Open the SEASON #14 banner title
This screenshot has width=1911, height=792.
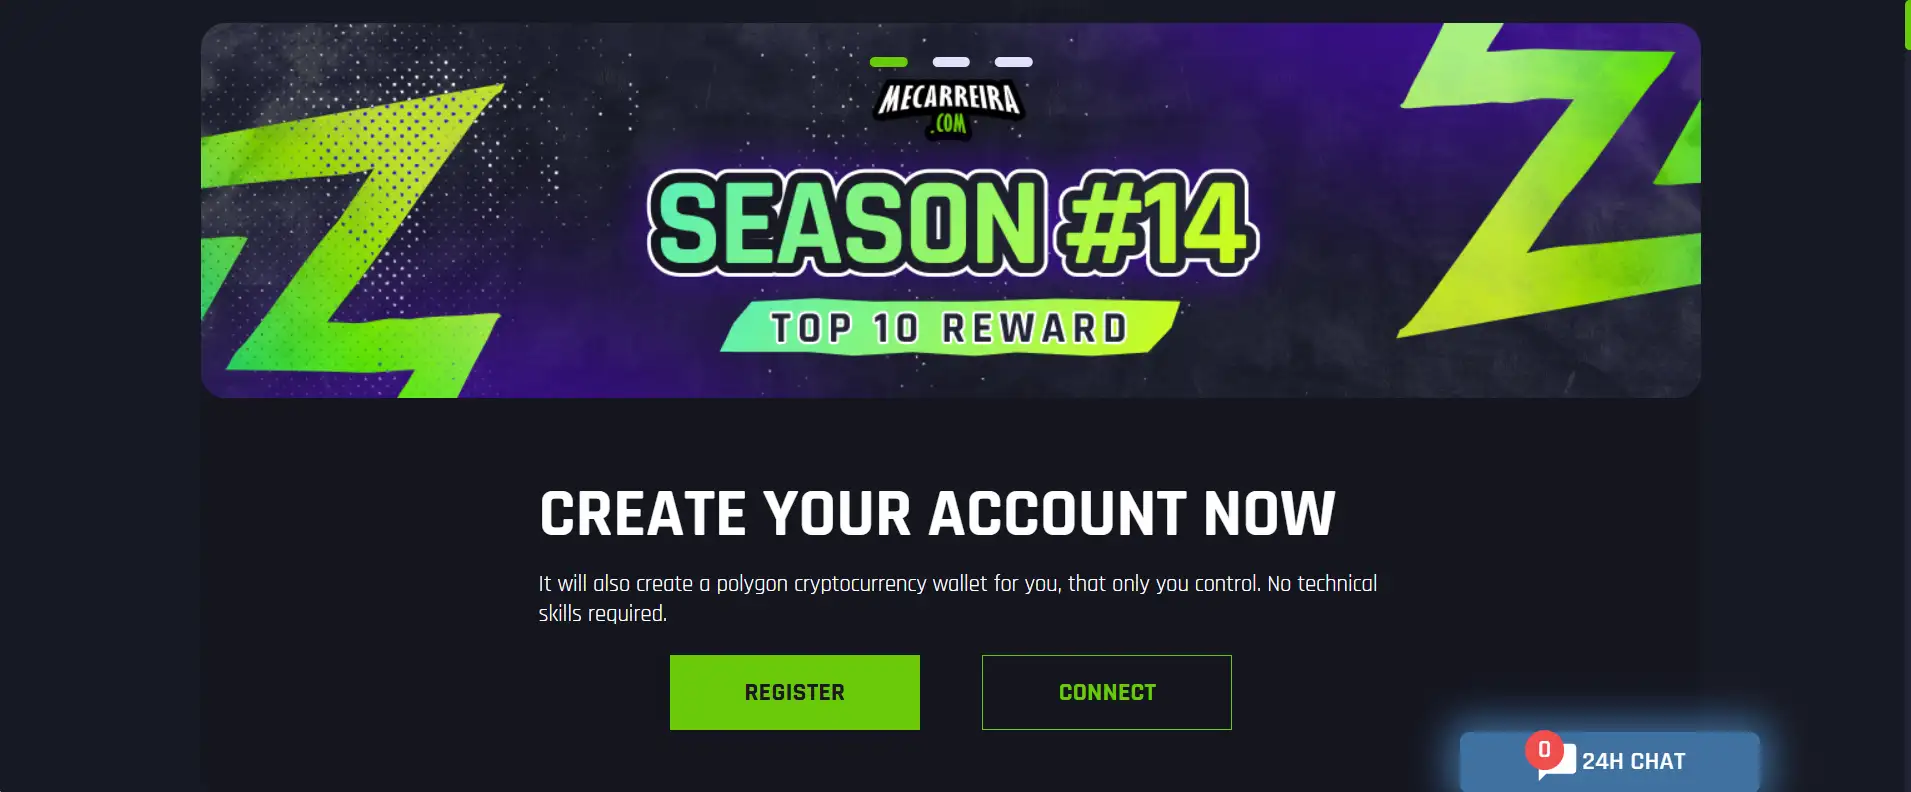952,223
